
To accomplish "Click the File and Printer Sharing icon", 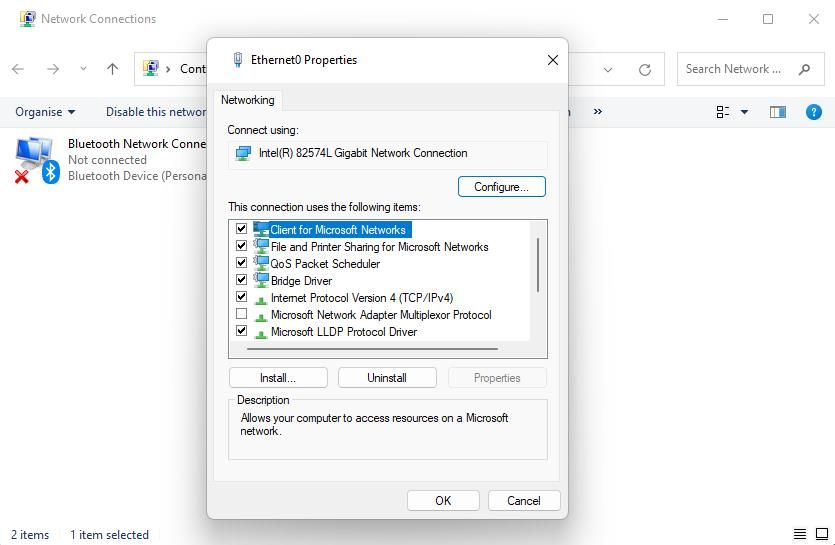I will coord(261,246).
